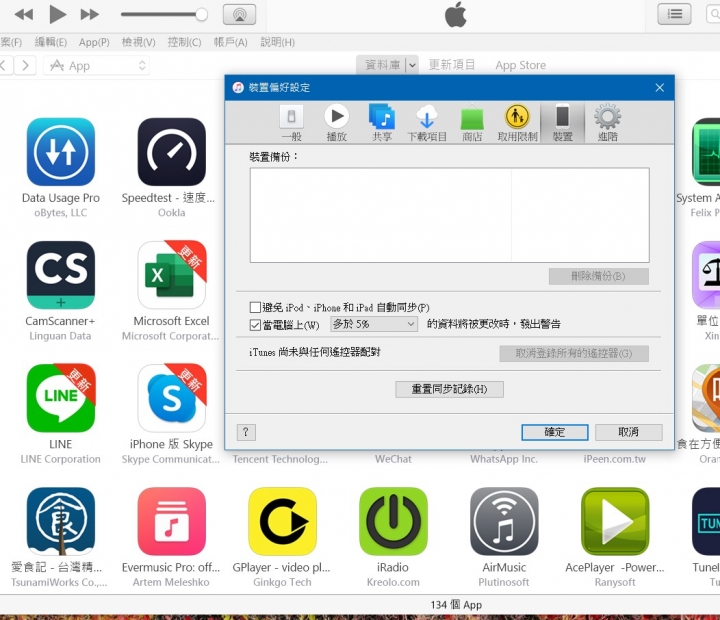This screenshot has width=720, height=620.
Task: Open the 共享 (Sharing) preferences tab
Action: pos(382,123)
